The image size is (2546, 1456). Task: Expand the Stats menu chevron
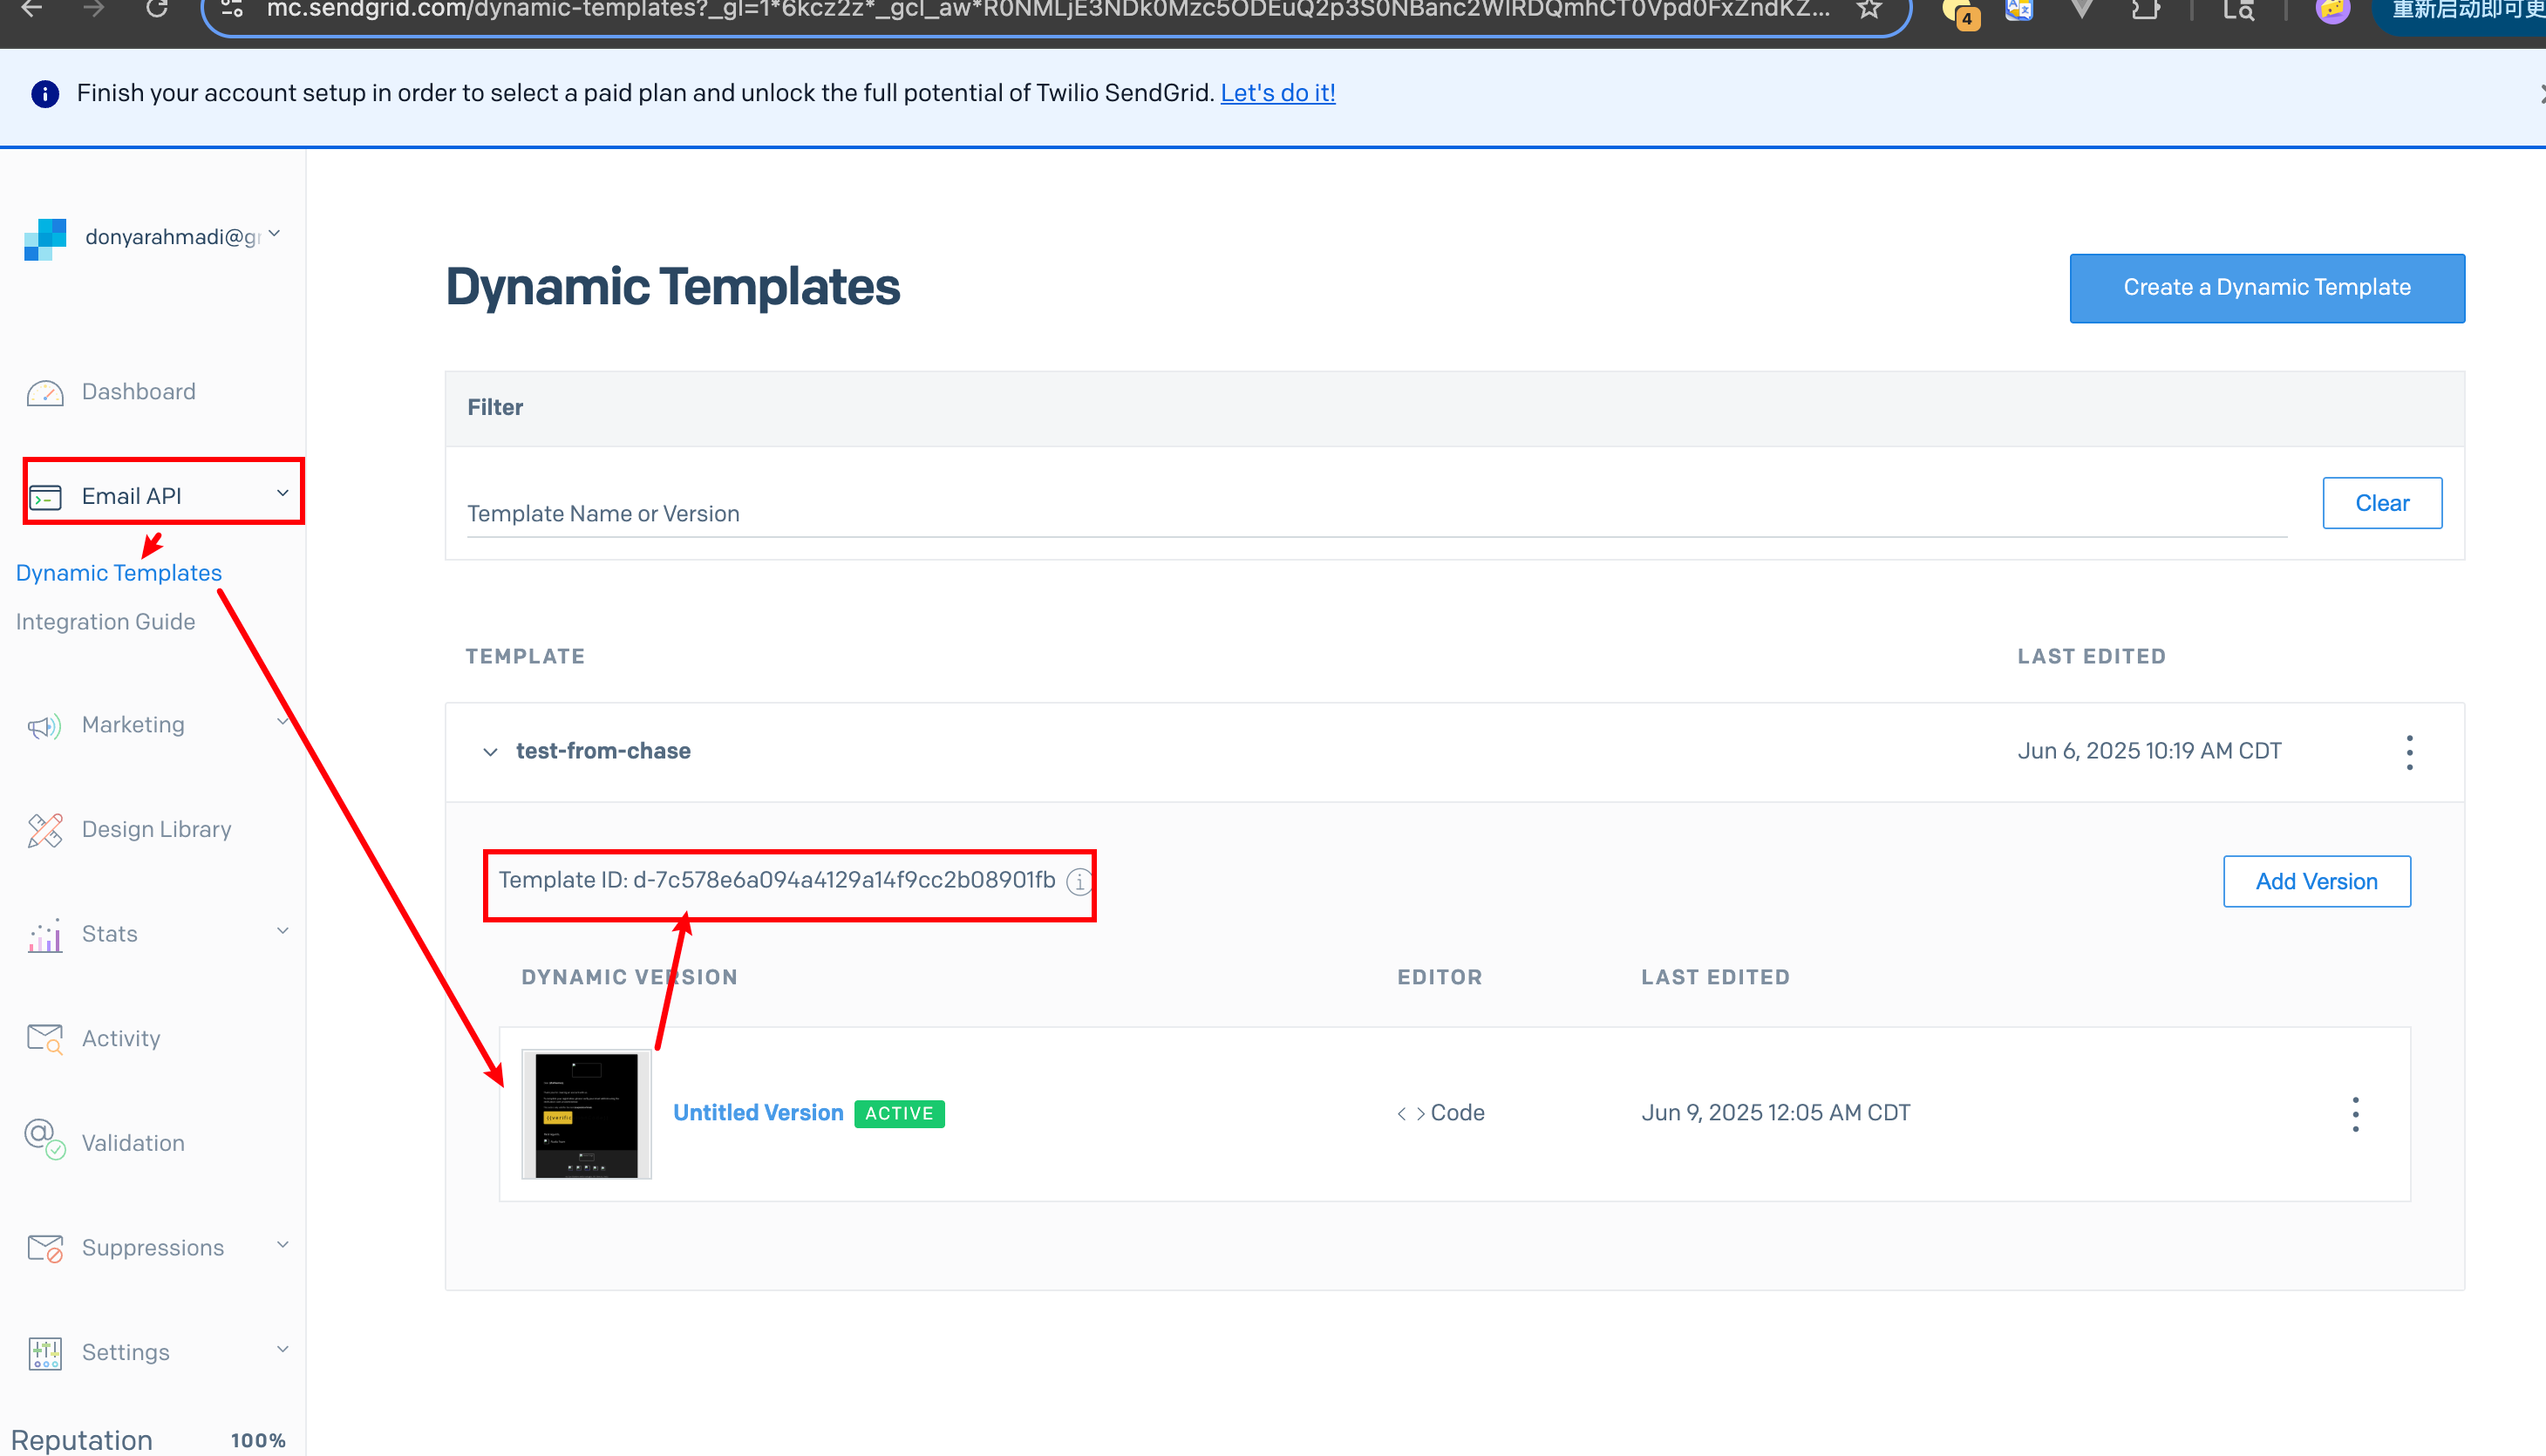[x=282, y=931]
